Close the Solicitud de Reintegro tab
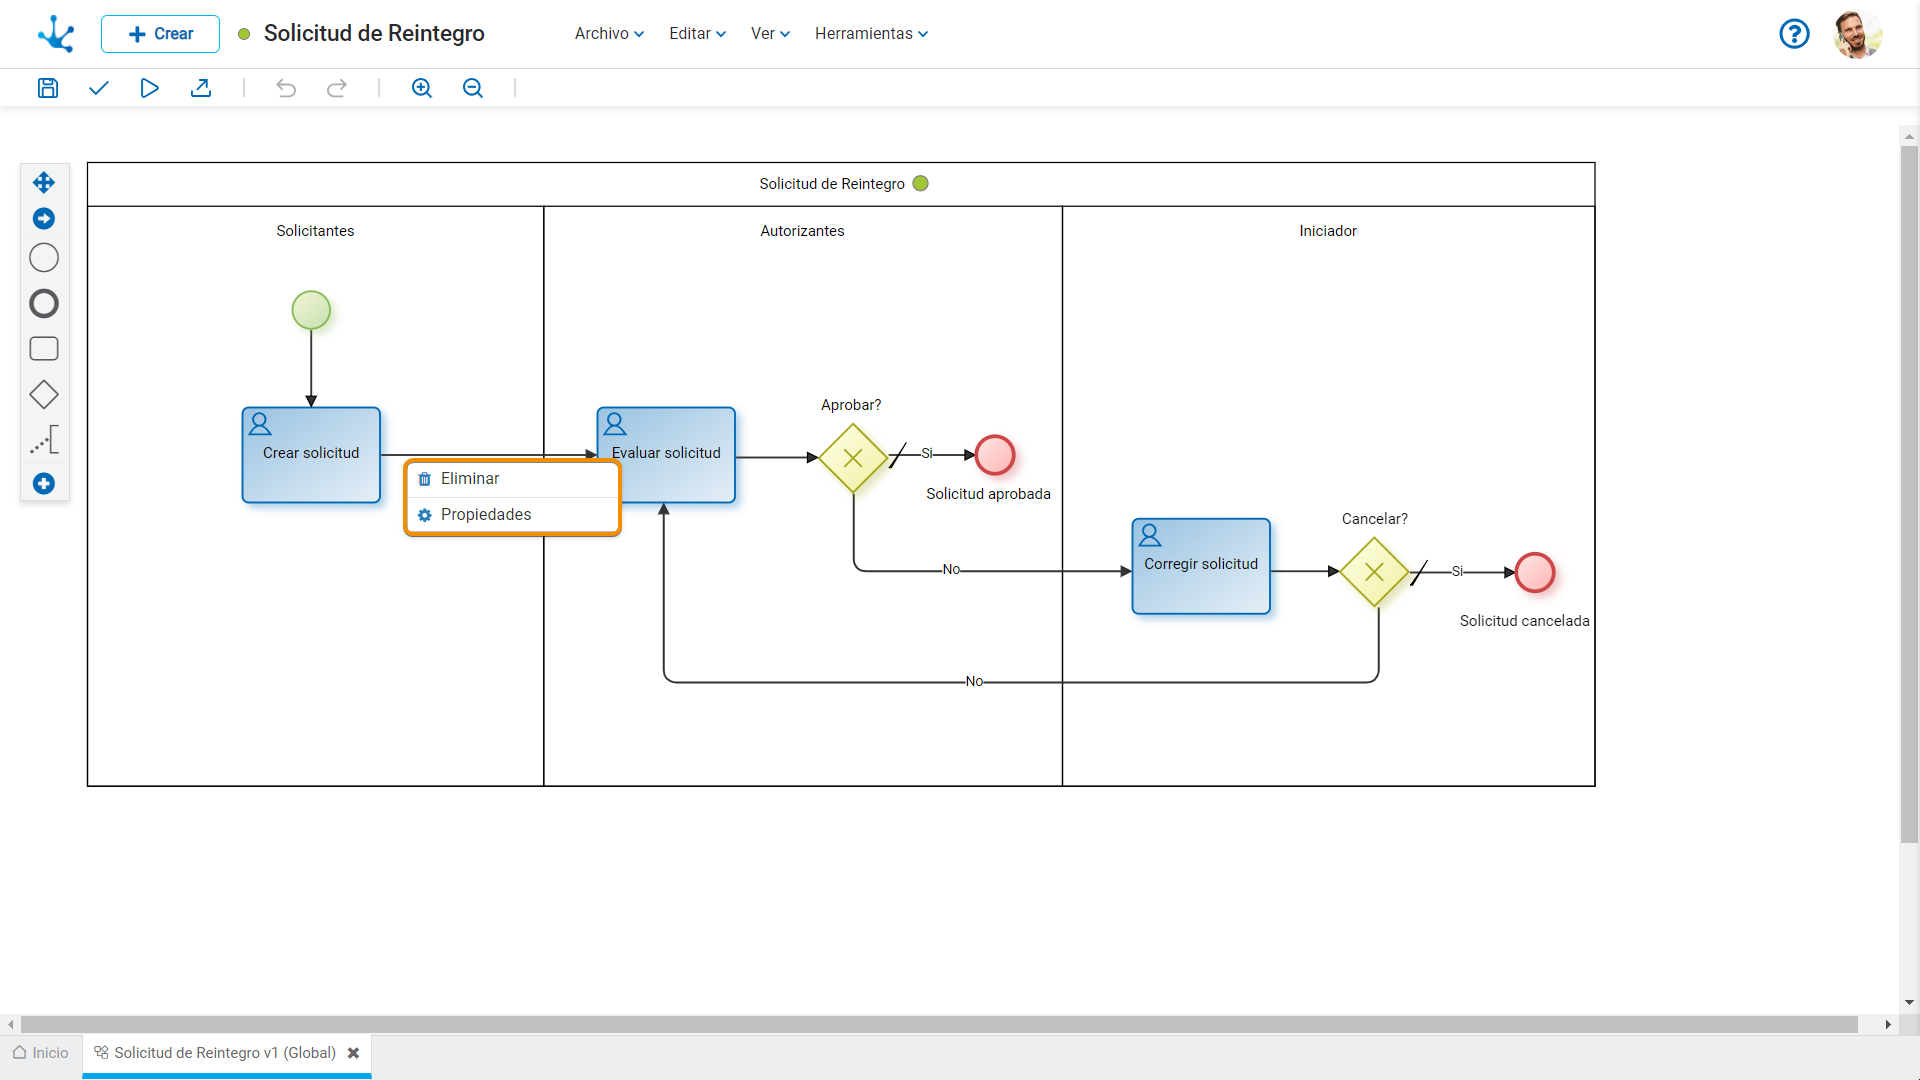This screenshot has width=1920, height=1080. 353,1053
